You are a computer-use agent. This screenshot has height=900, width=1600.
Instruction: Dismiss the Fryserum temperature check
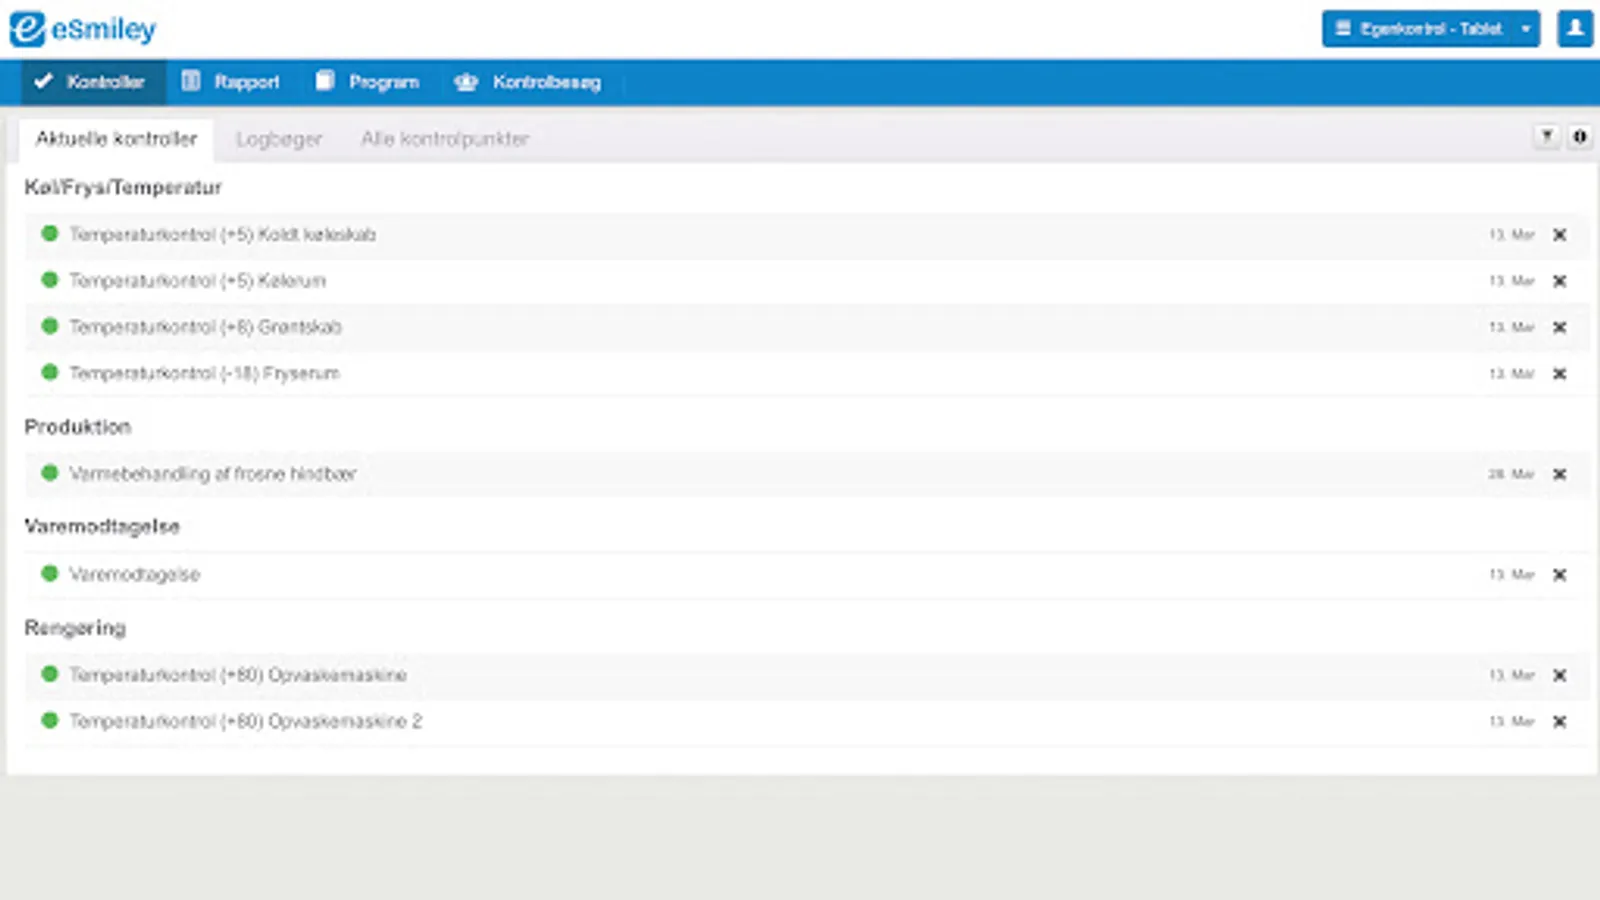(1559, 374)
